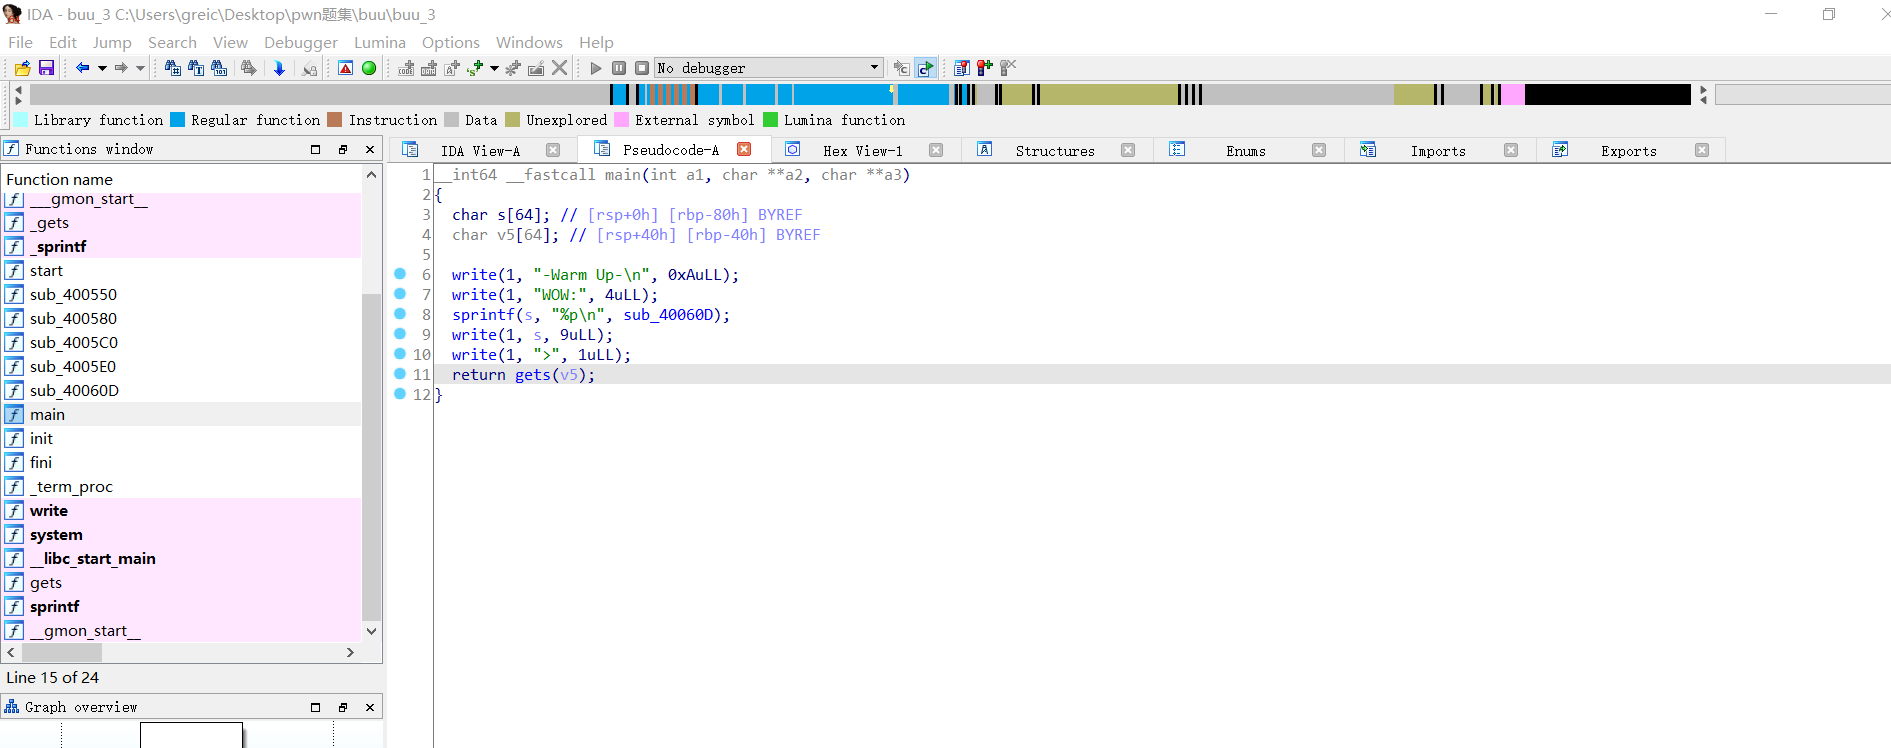Screen dimensions: 1891x748
Task: Click the blue window list toolbar icon
Action: 961,68
